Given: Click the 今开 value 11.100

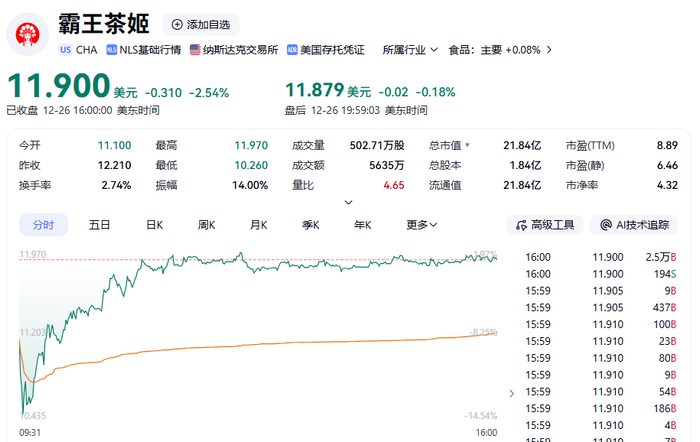Looking at the screenshot, I should point(114,146).
